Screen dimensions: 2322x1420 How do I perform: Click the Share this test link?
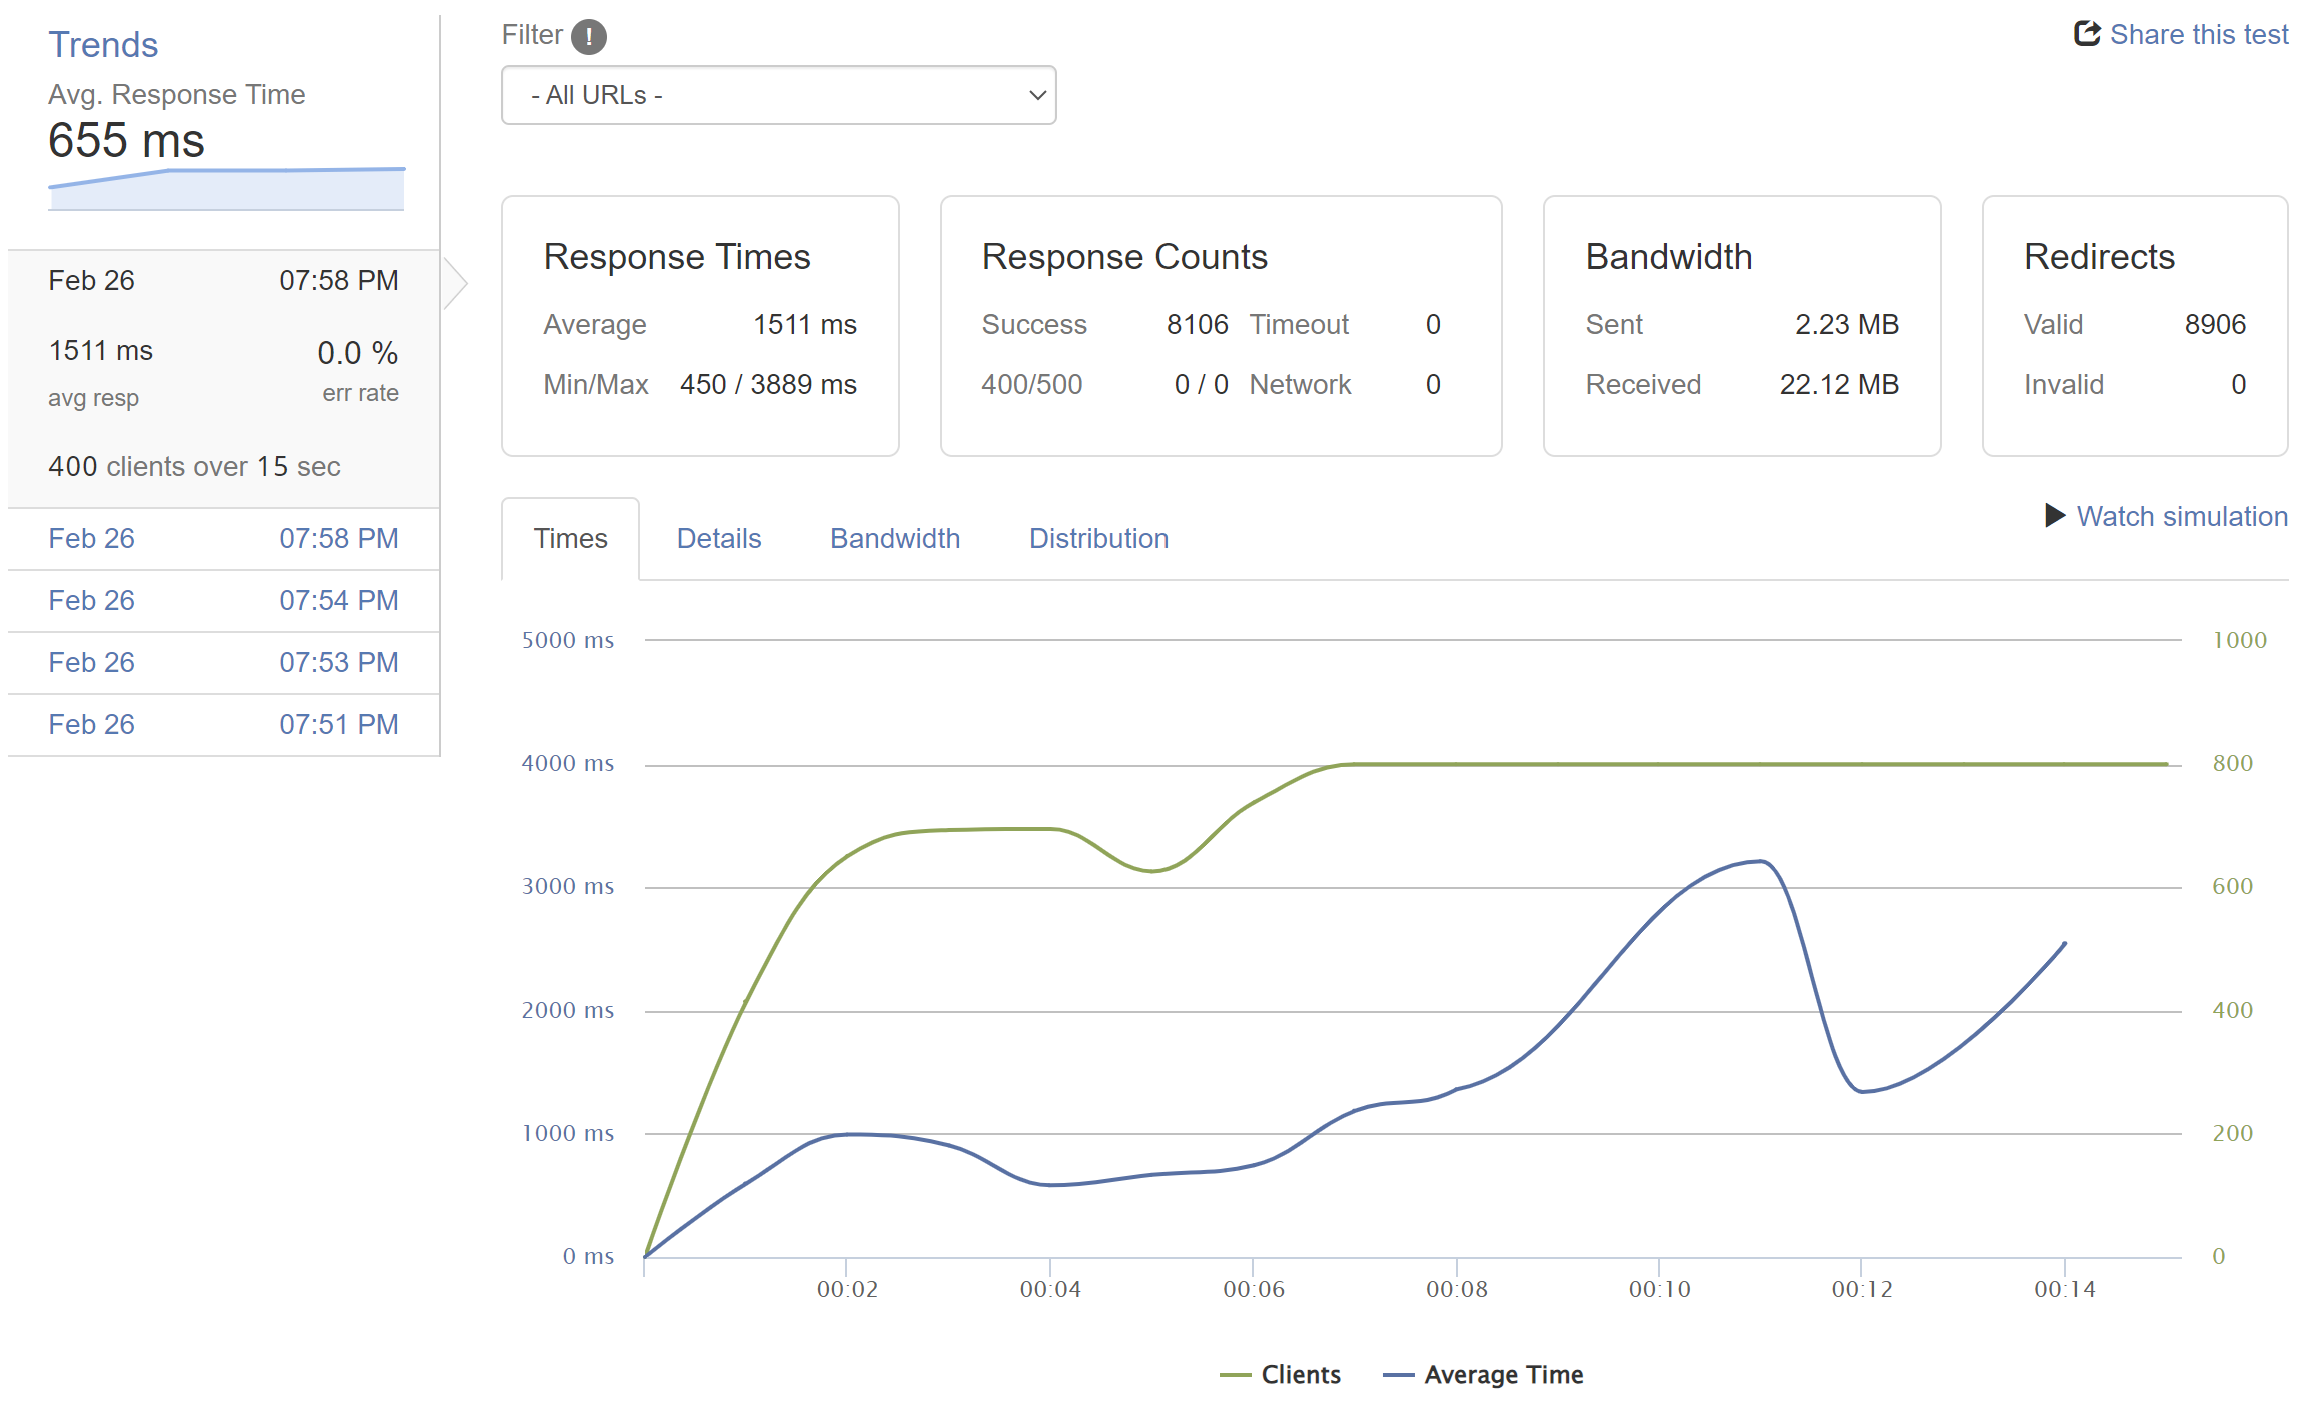[x=2198, y=35]
